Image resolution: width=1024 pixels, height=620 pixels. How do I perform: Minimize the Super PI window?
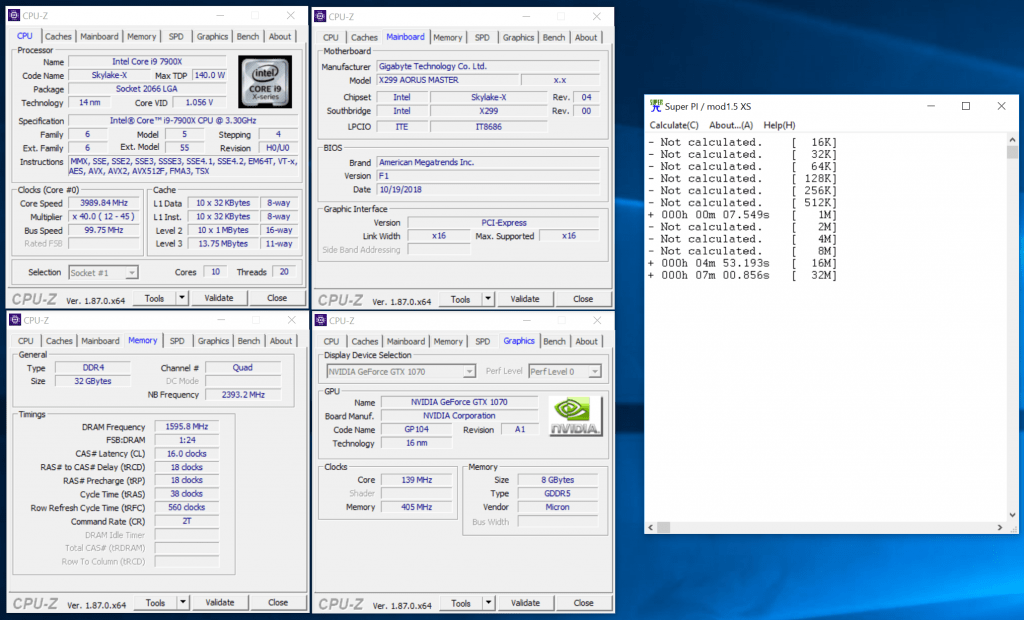point(930,106)
